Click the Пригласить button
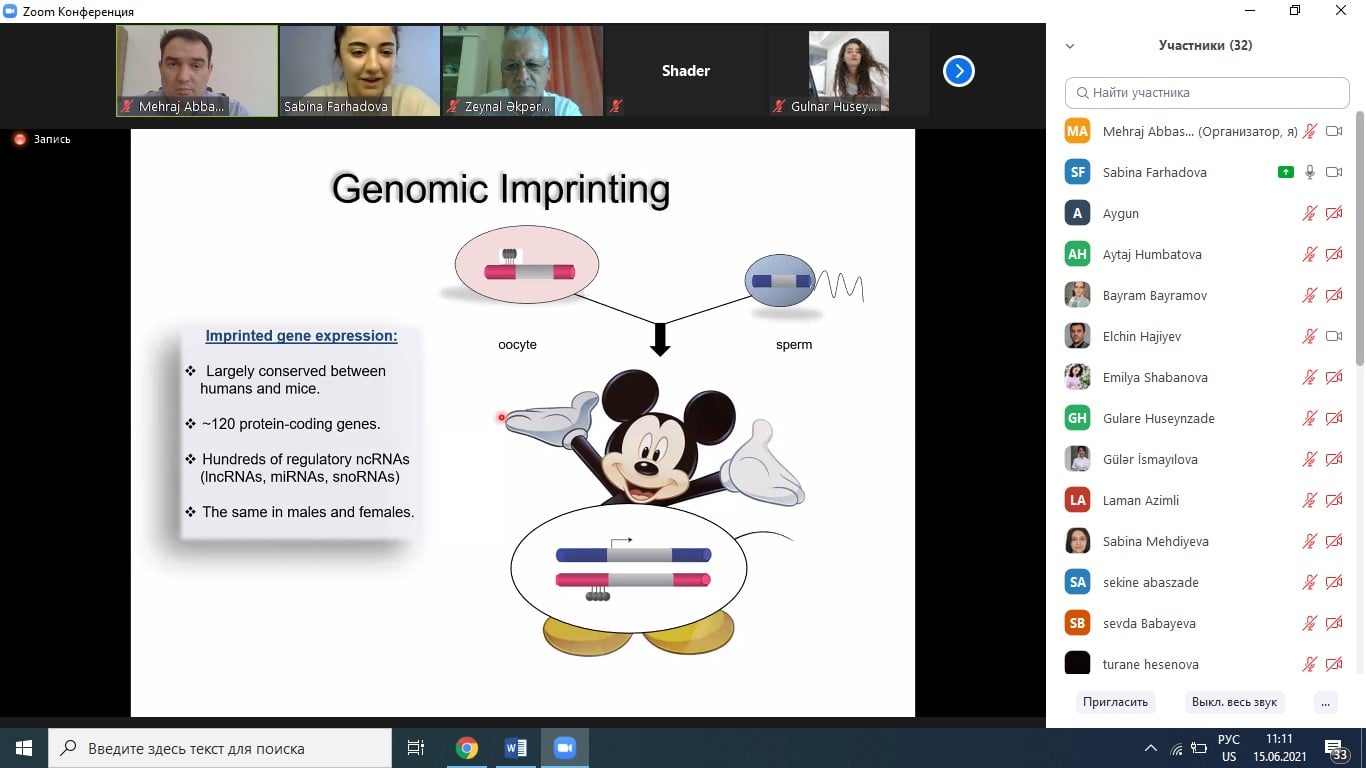The height and width of the screenshot is (768, 1366). [1115, 702]
